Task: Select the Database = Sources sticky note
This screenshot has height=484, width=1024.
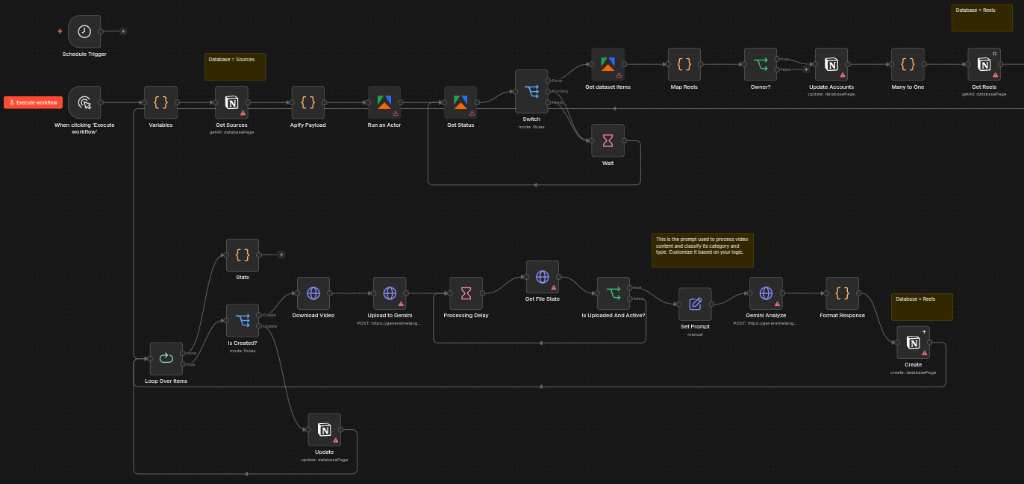Action: coord(235,67)
